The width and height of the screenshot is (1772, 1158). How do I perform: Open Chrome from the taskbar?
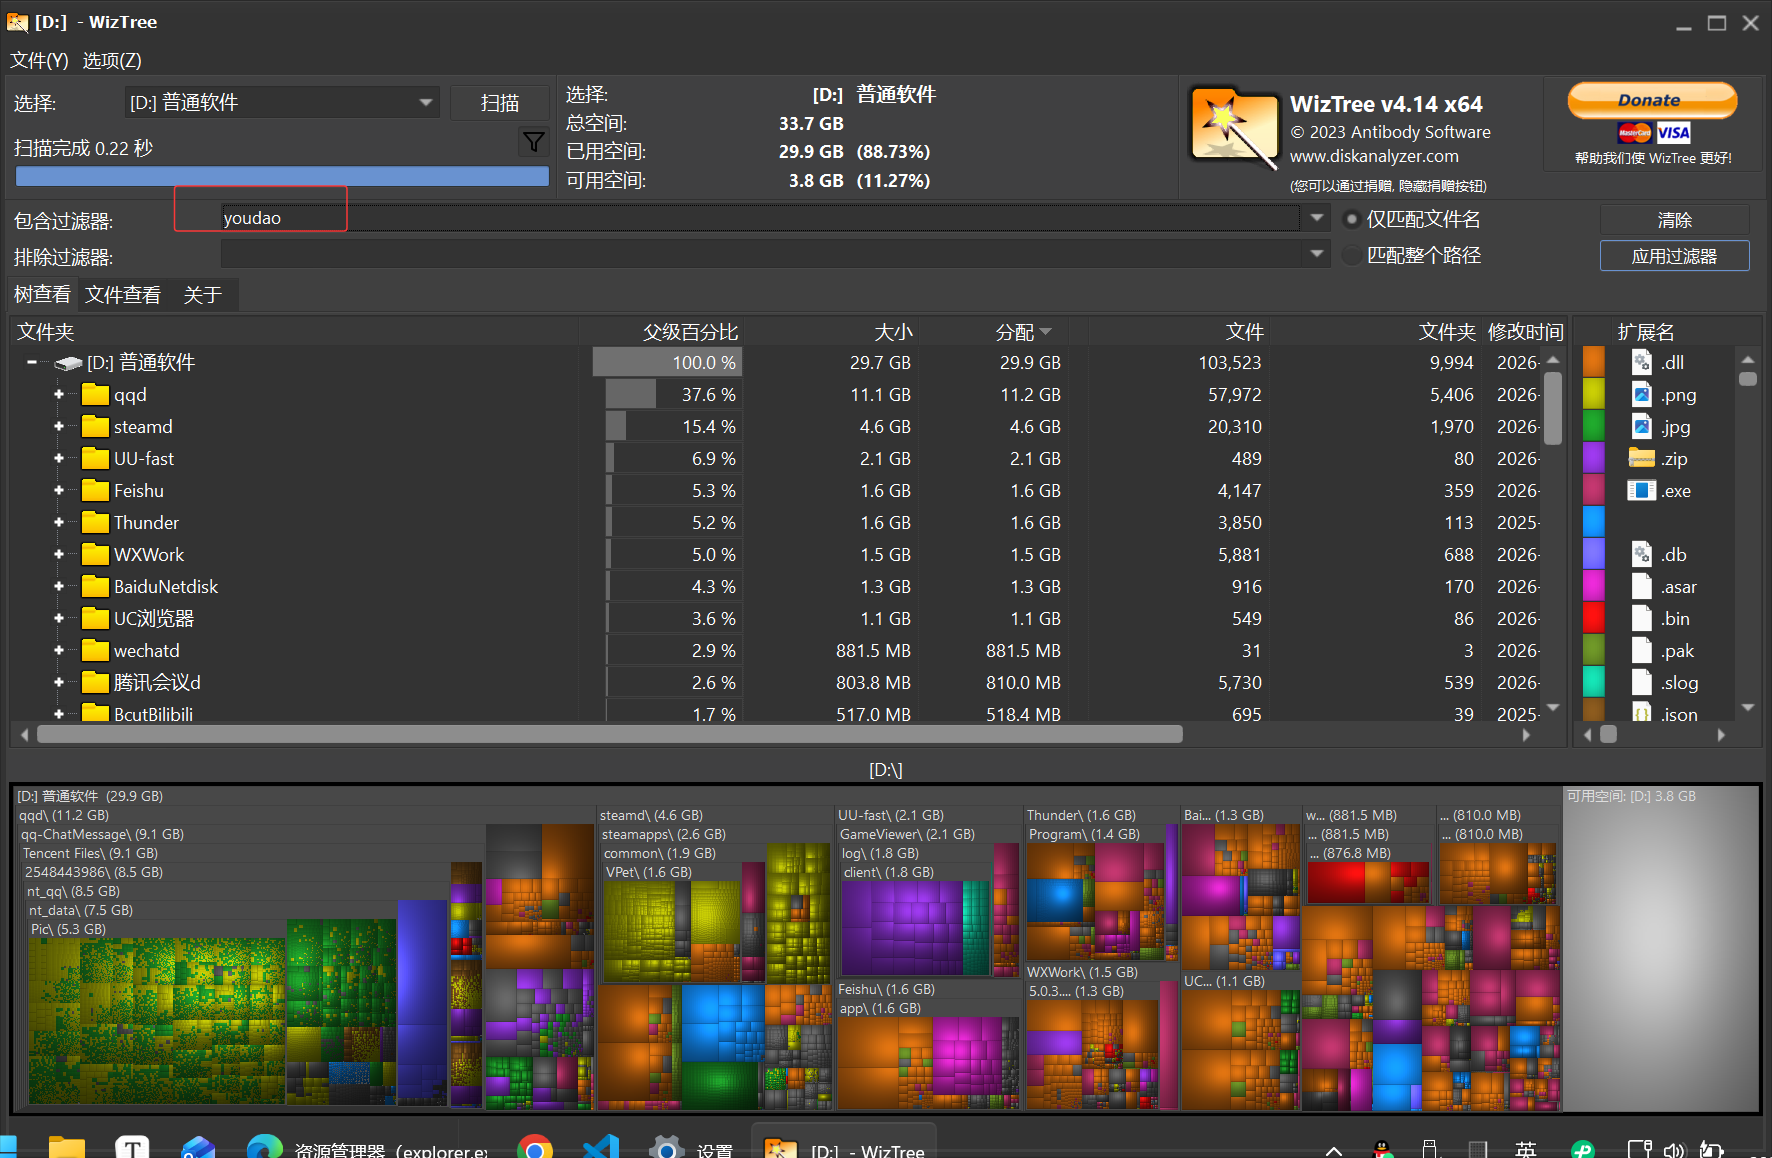pos(535,1149)
